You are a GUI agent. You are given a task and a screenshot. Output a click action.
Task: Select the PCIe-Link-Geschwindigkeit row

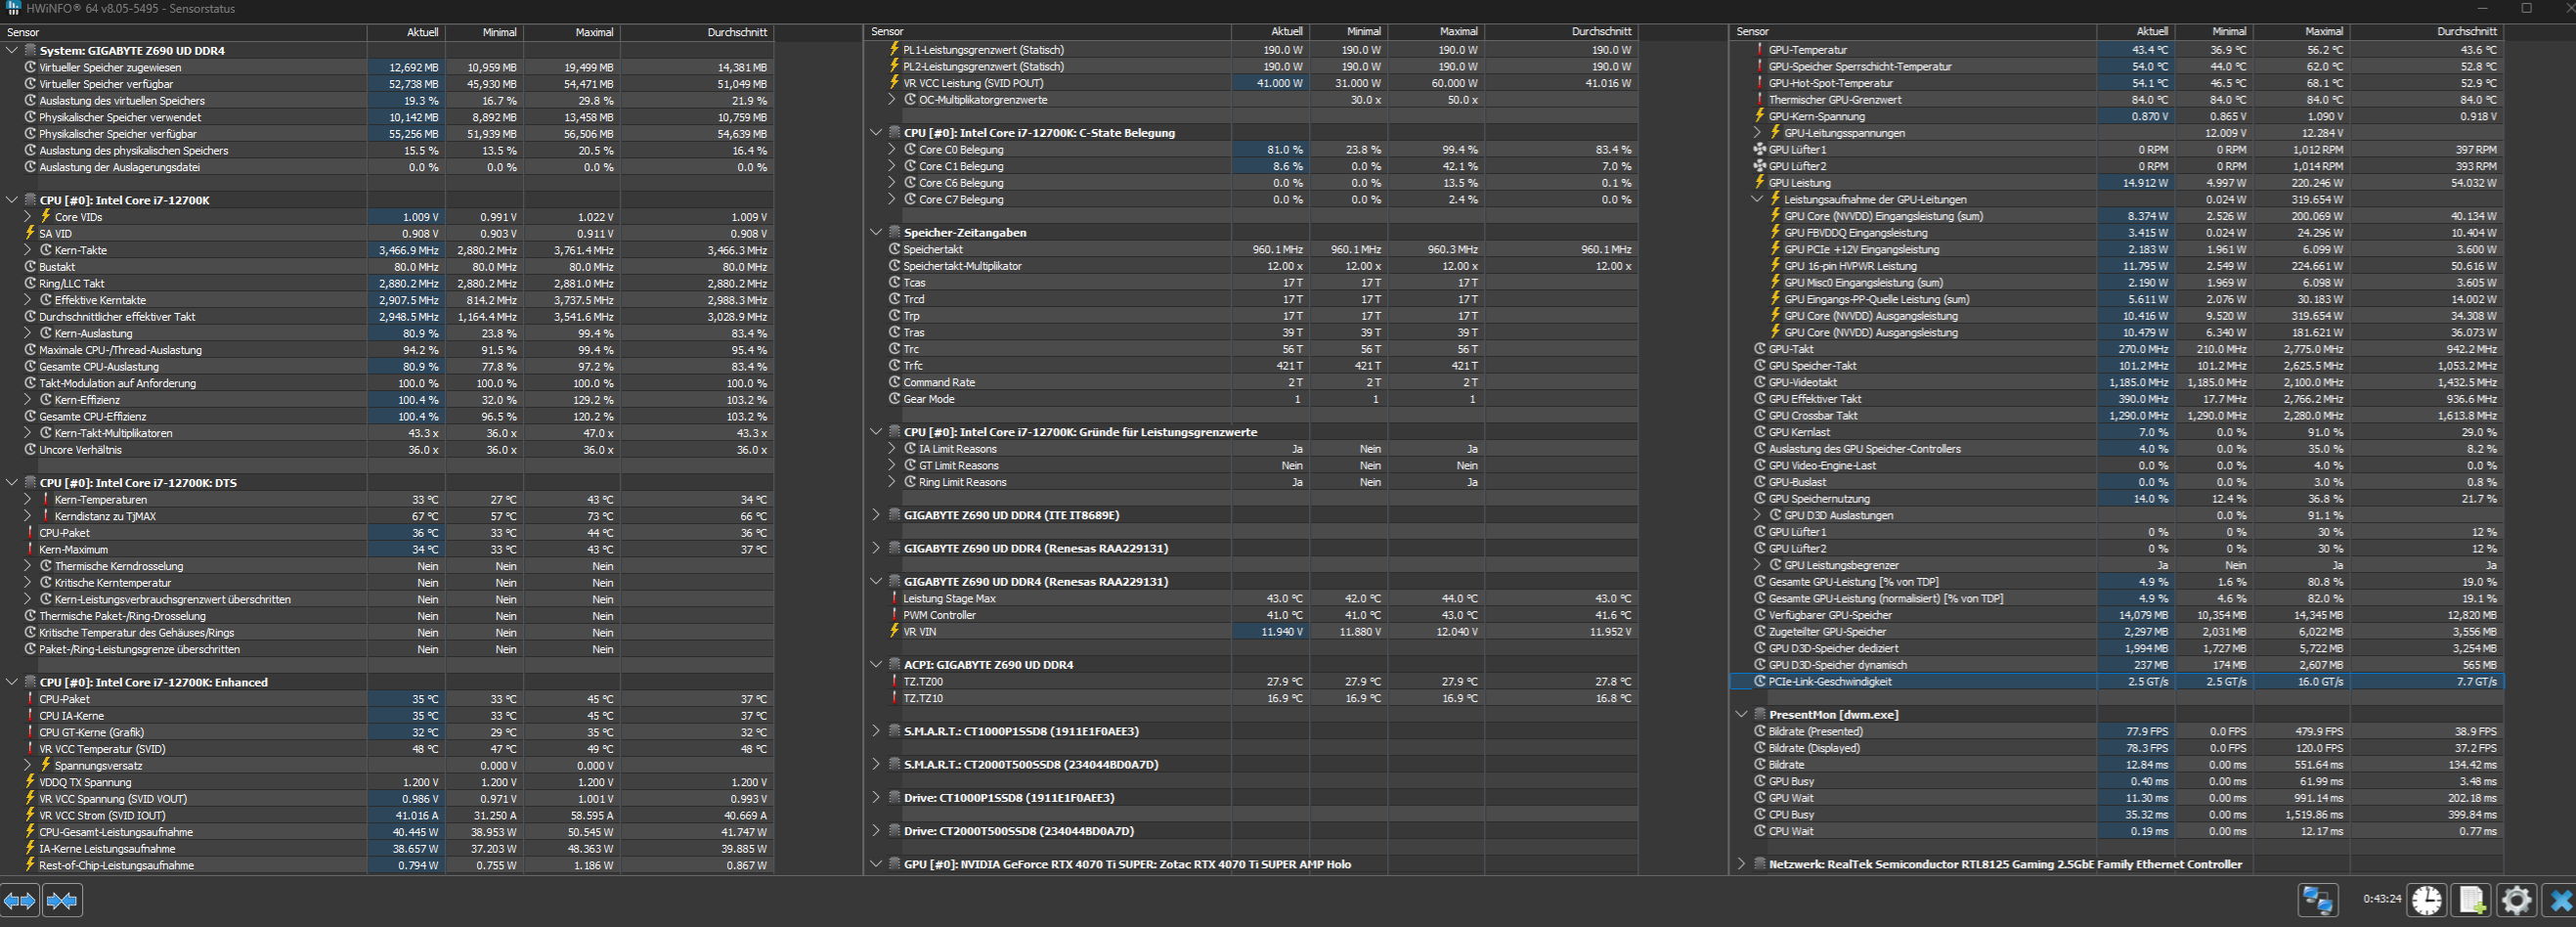pos(2116,681)
